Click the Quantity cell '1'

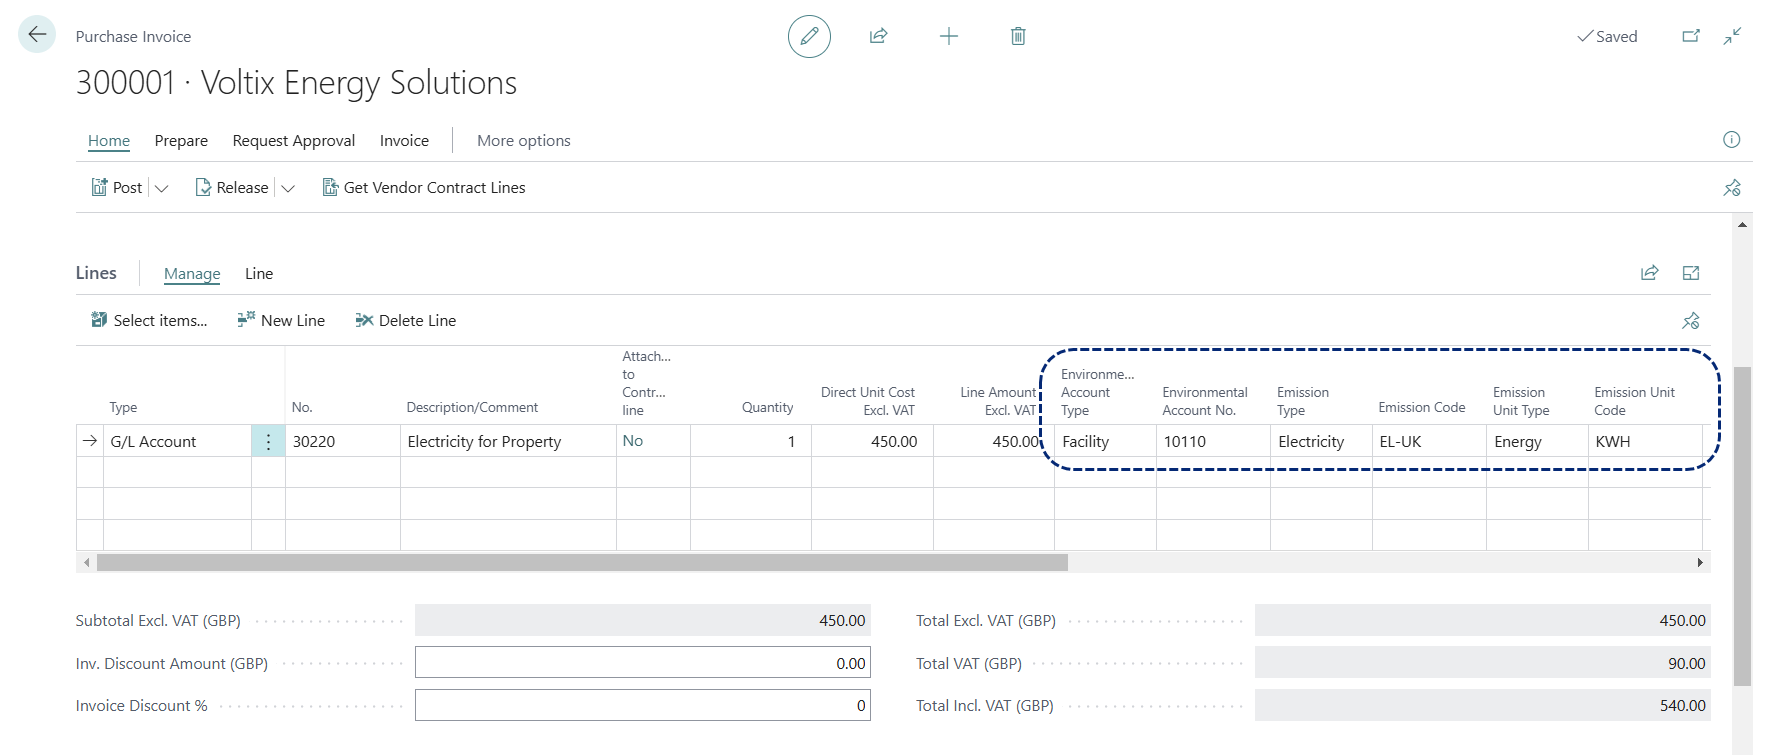pos(750,441)
